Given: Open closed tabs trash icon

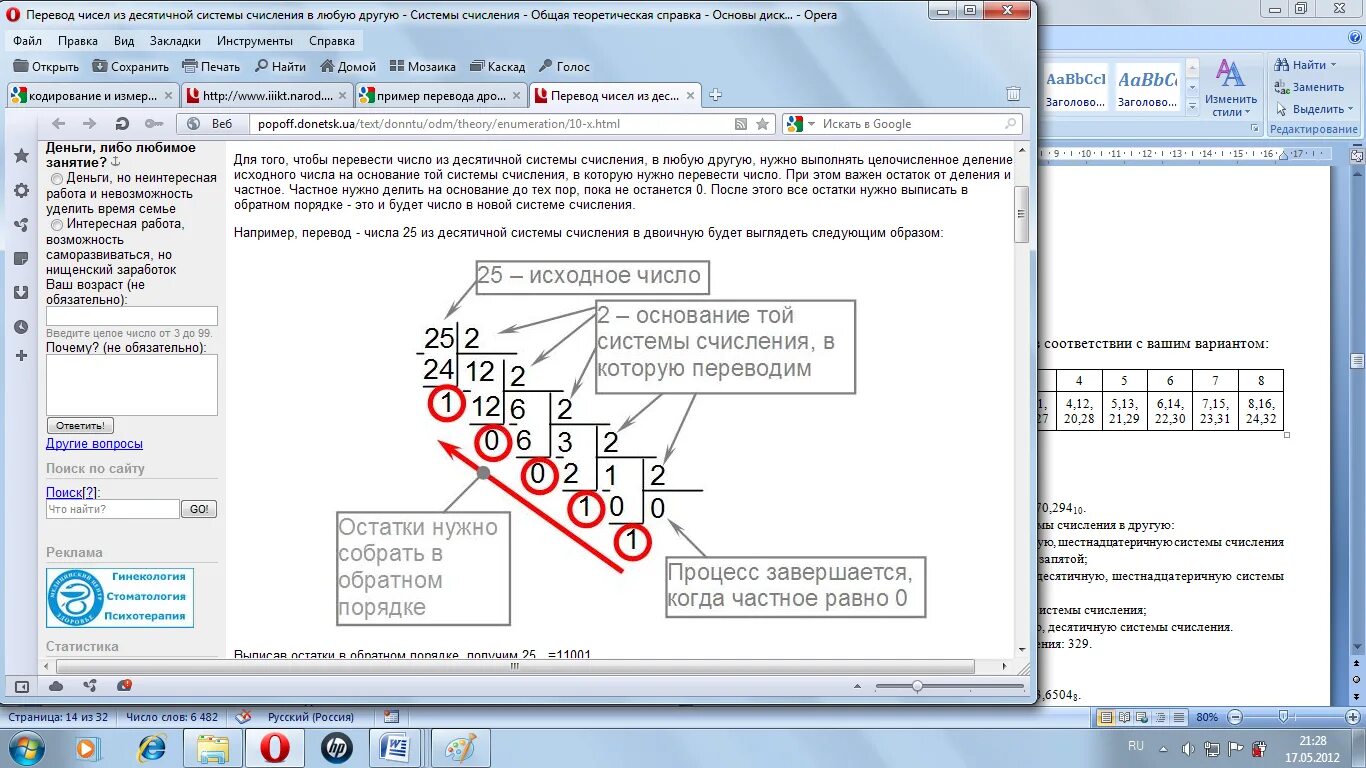Looking at the screenshot, I should point(1013,94).
